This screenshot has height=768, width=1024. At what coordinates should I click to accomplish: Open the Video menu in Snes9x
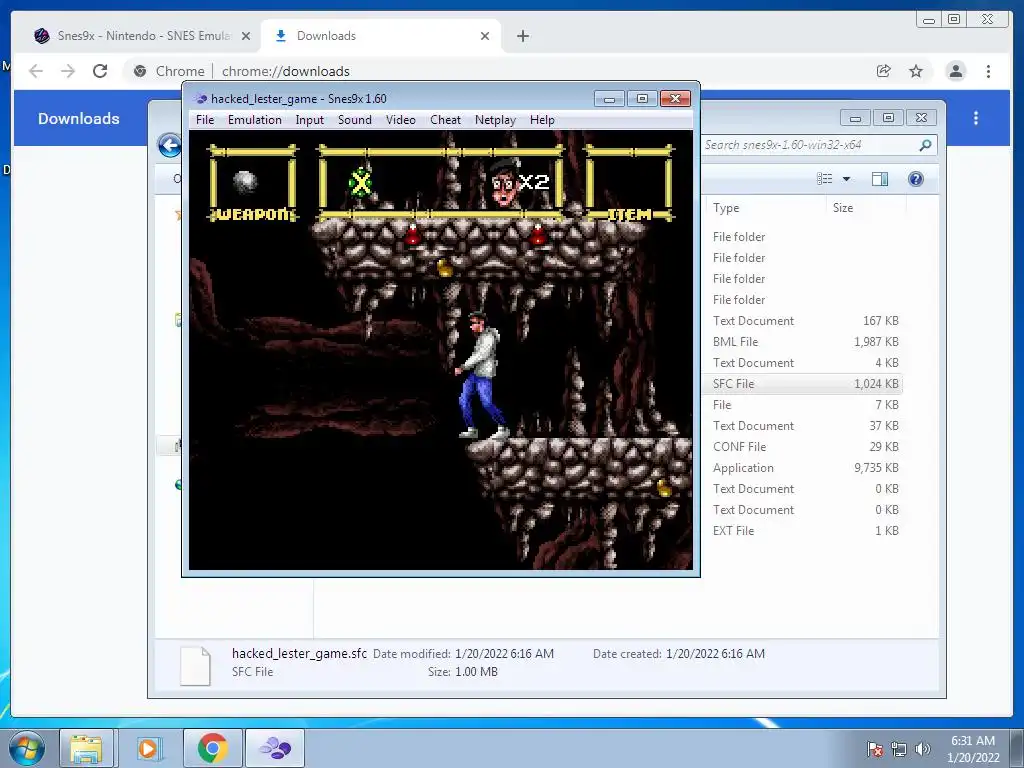400,120
